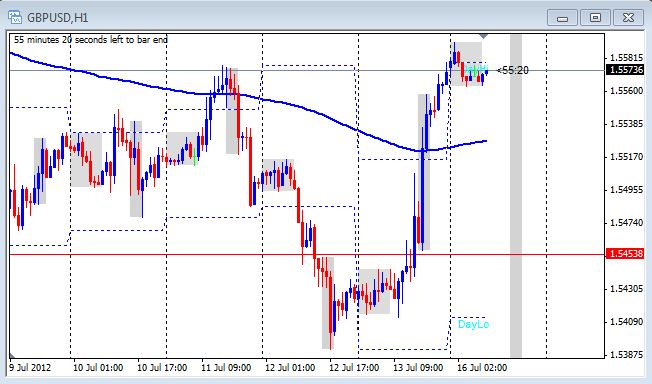This screenshot has height=384, width=652.
Task: Click the GBPUSD chart window icon
Action: tap(15, 17)
